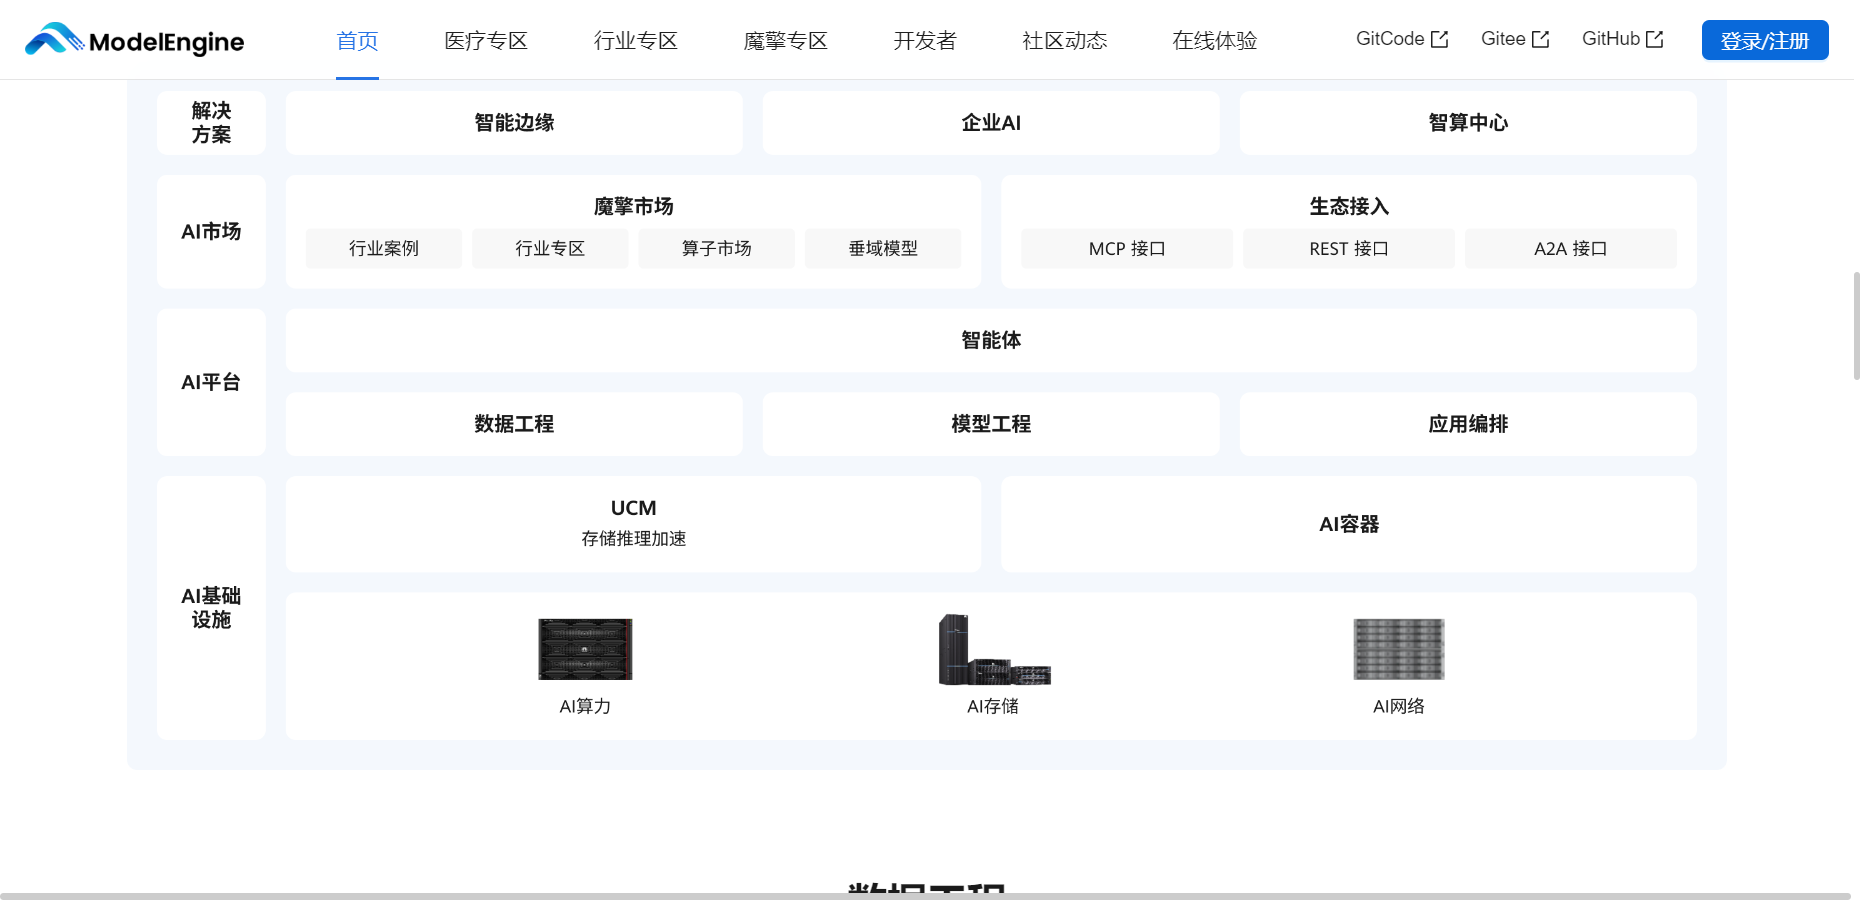Open the 在线体验 page
The height and width of the screenshot is (900, 1860).
(x=1213, y=41)
